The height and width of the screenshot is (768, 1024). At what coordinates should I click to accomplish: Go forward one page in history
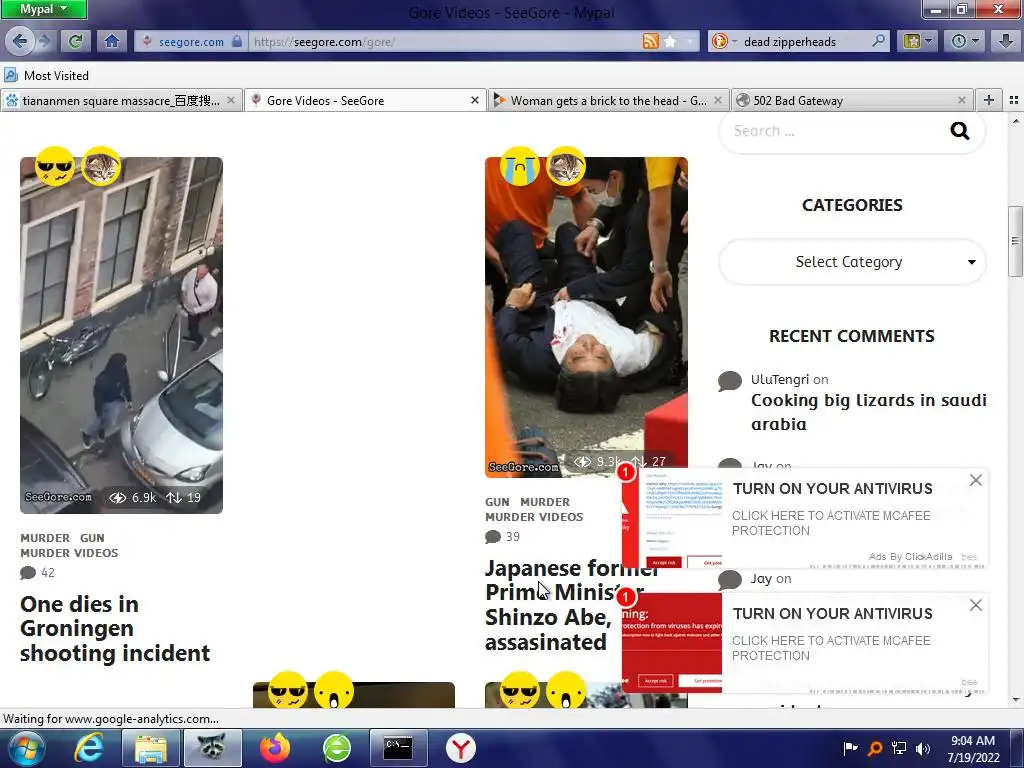pos(44,42)
